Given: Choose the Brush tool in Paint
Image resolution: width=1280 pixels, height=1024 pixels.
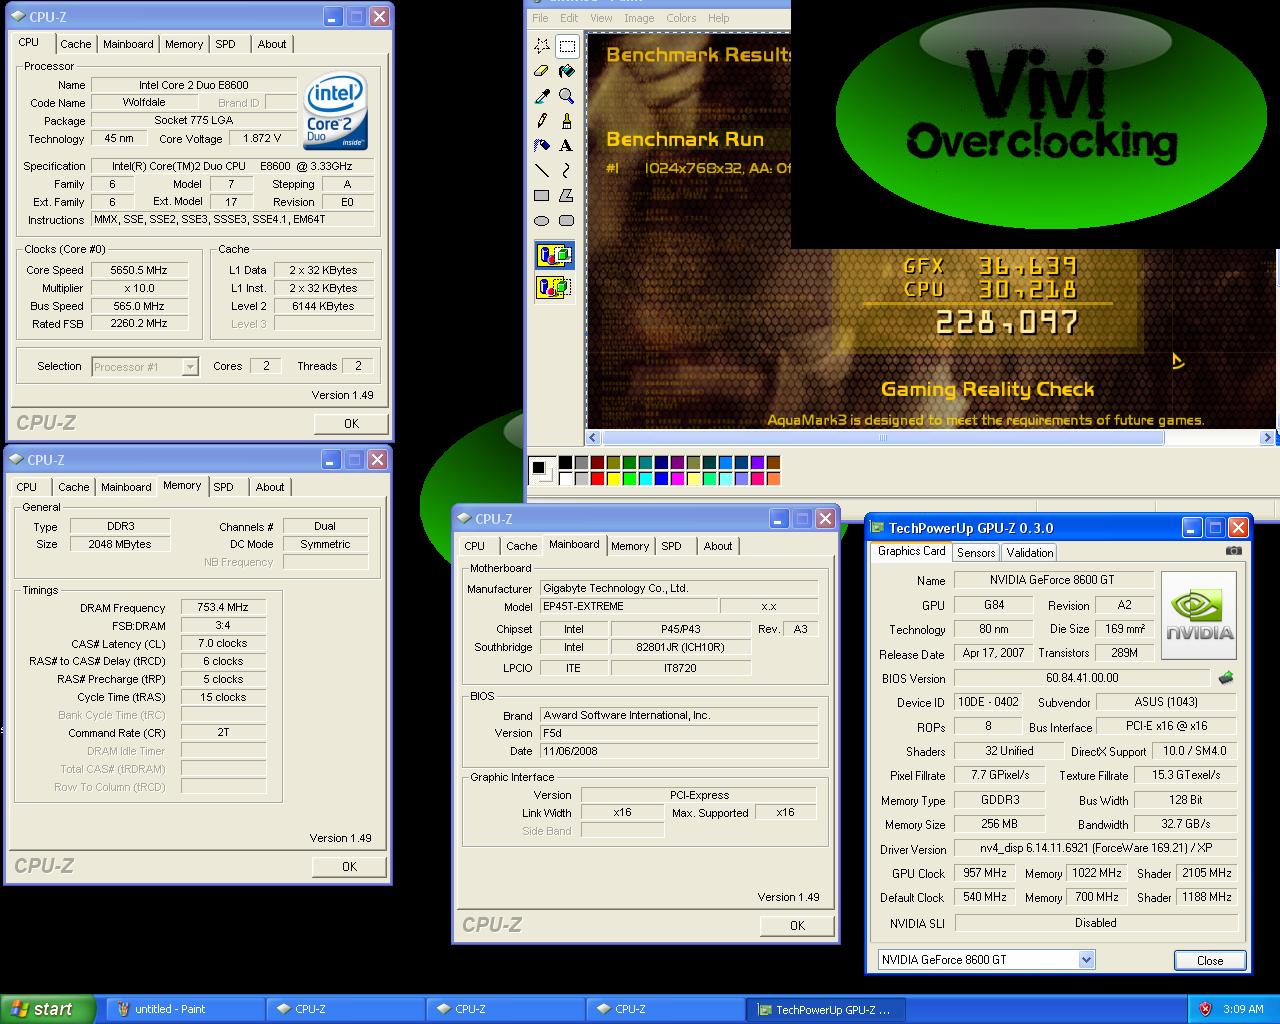Looking at the screenshot, I should tap(567, 121).
